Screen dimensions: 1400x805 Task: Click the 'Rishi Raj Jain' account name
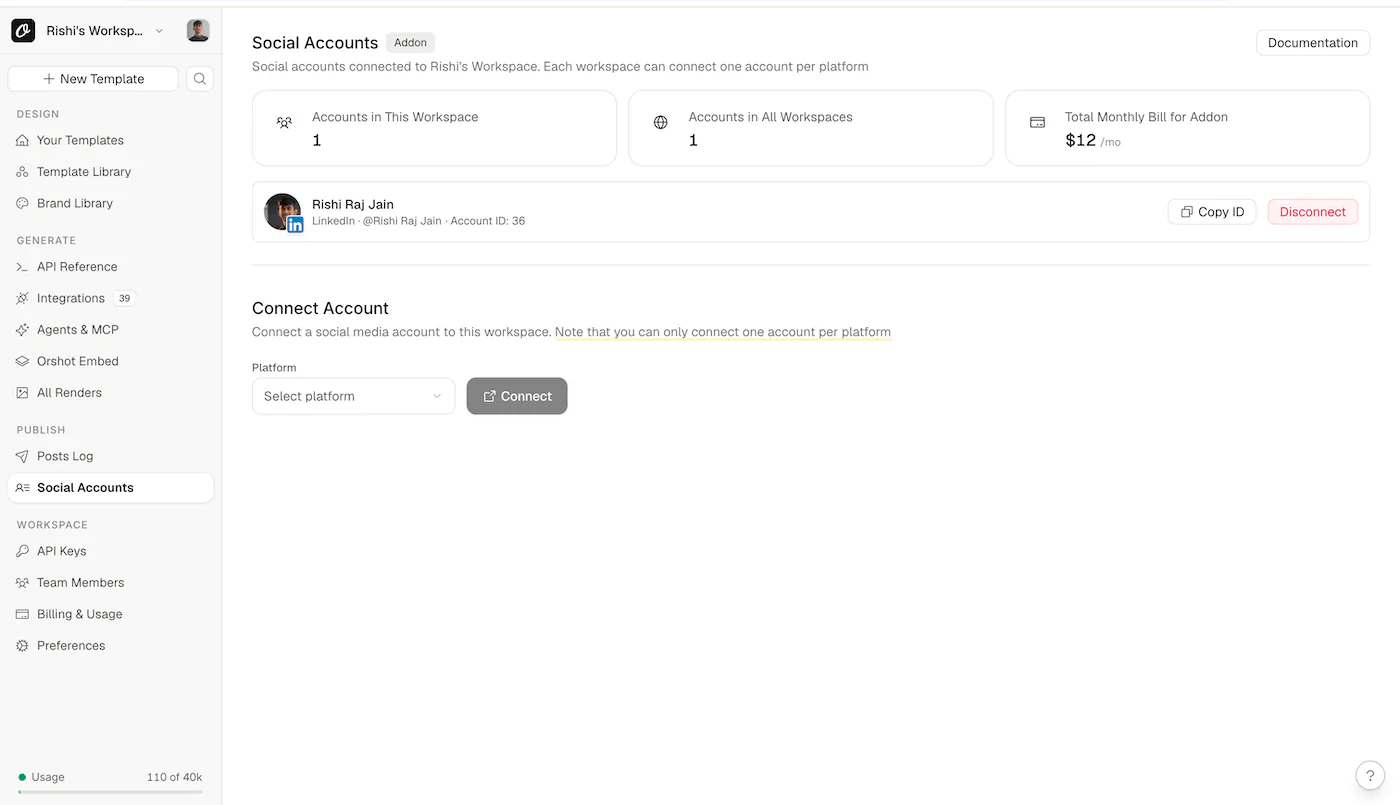point(353,204)
